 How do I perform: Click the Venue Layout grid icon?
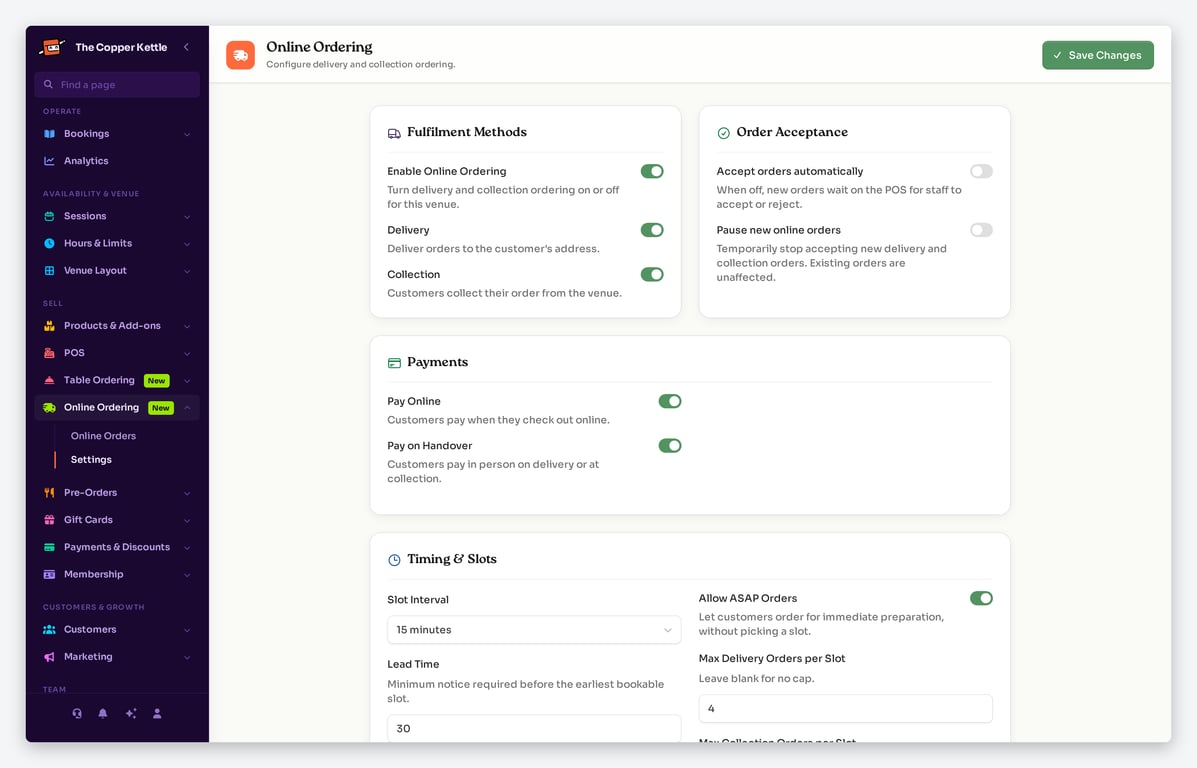click(x=49, y=271)
